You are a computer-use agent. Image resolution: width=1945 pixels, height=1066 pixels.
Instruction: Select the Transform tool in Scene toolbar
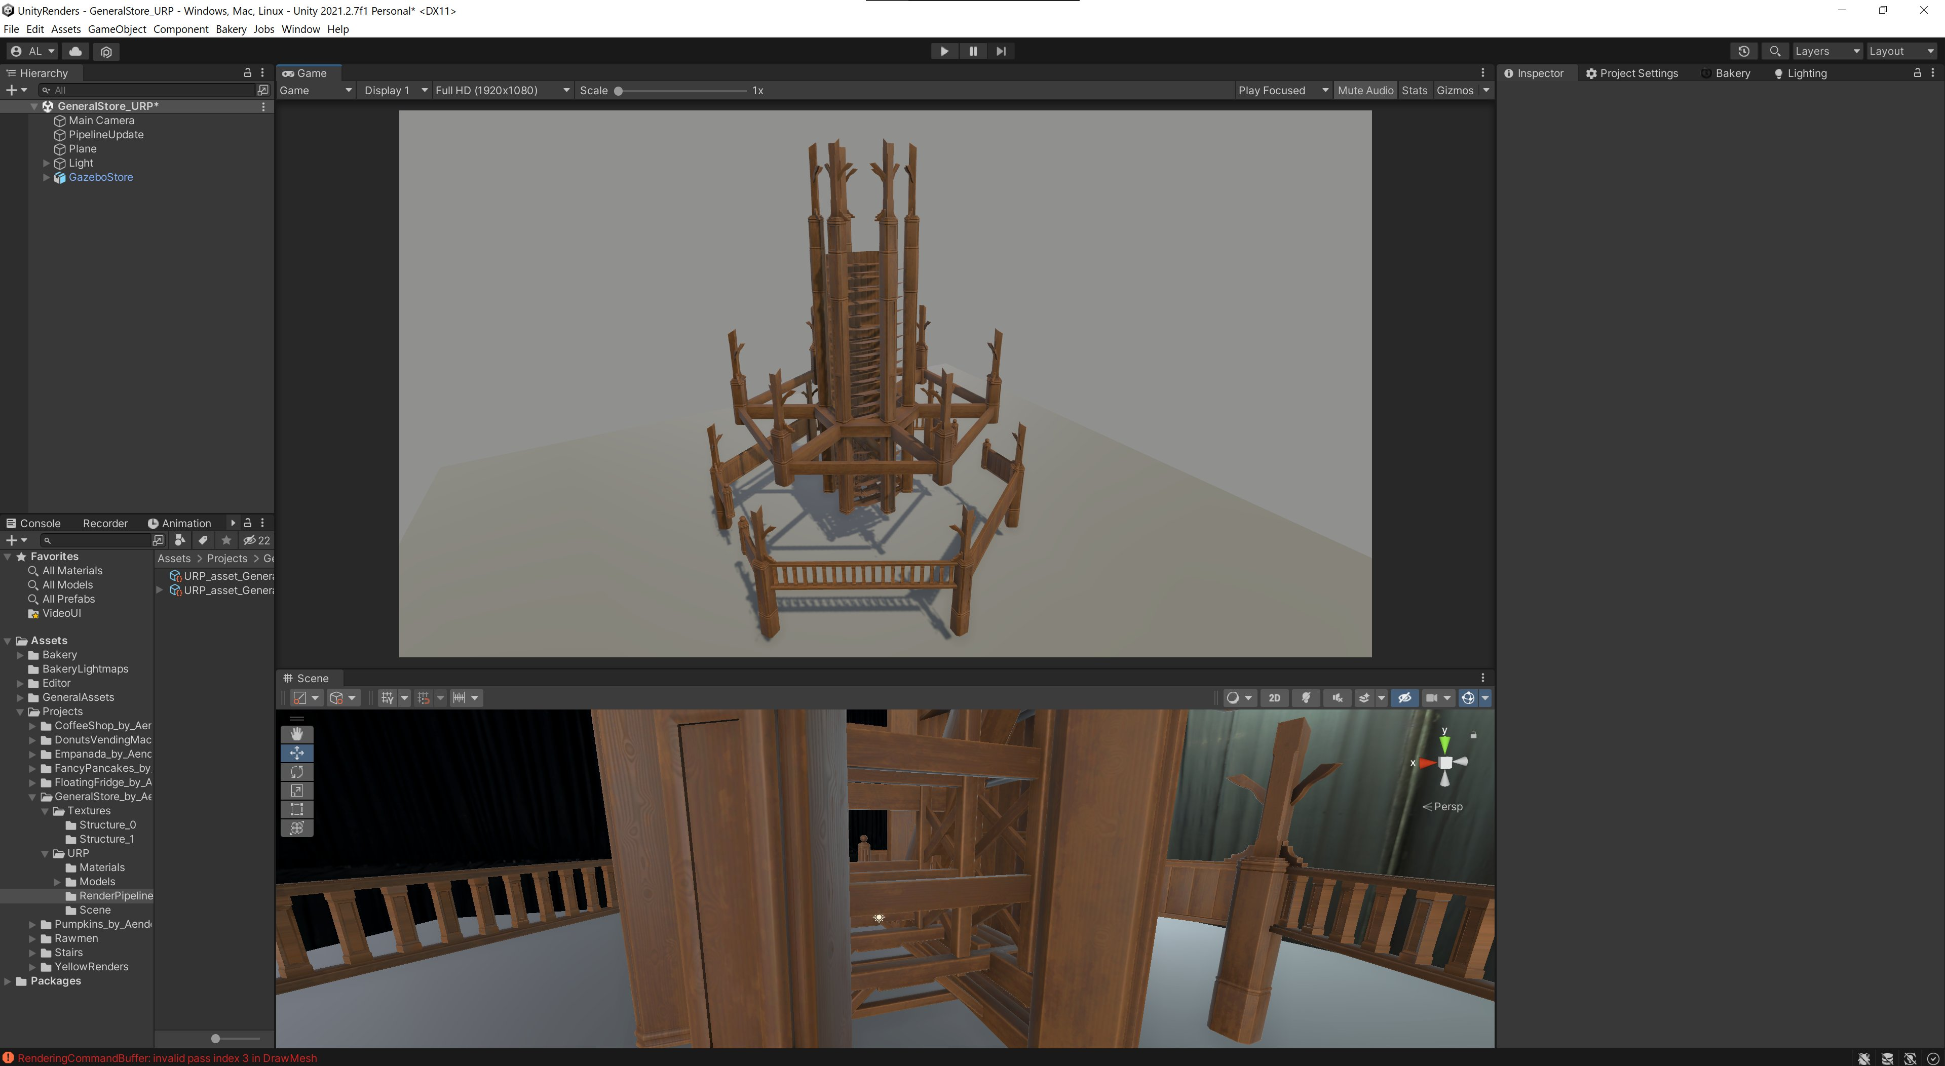297,828
